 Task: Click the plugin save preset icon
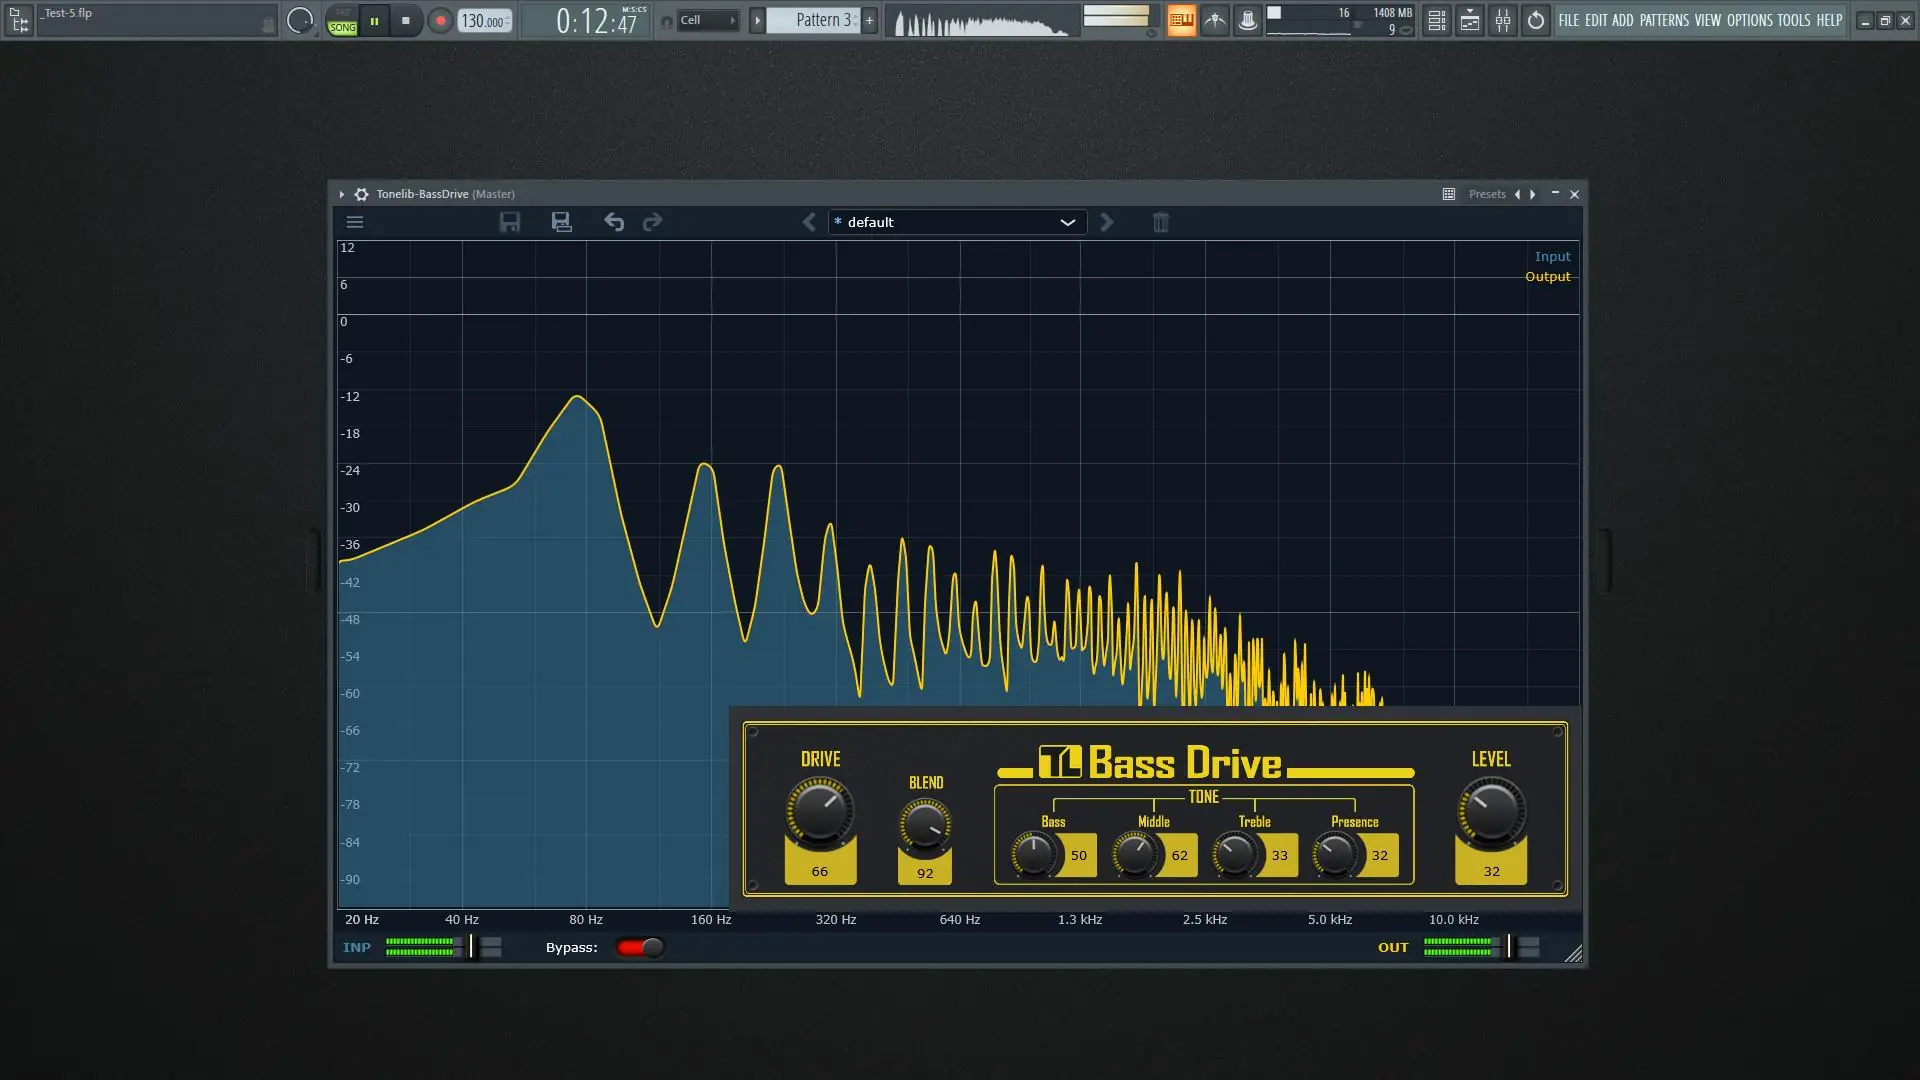[510, 222]
